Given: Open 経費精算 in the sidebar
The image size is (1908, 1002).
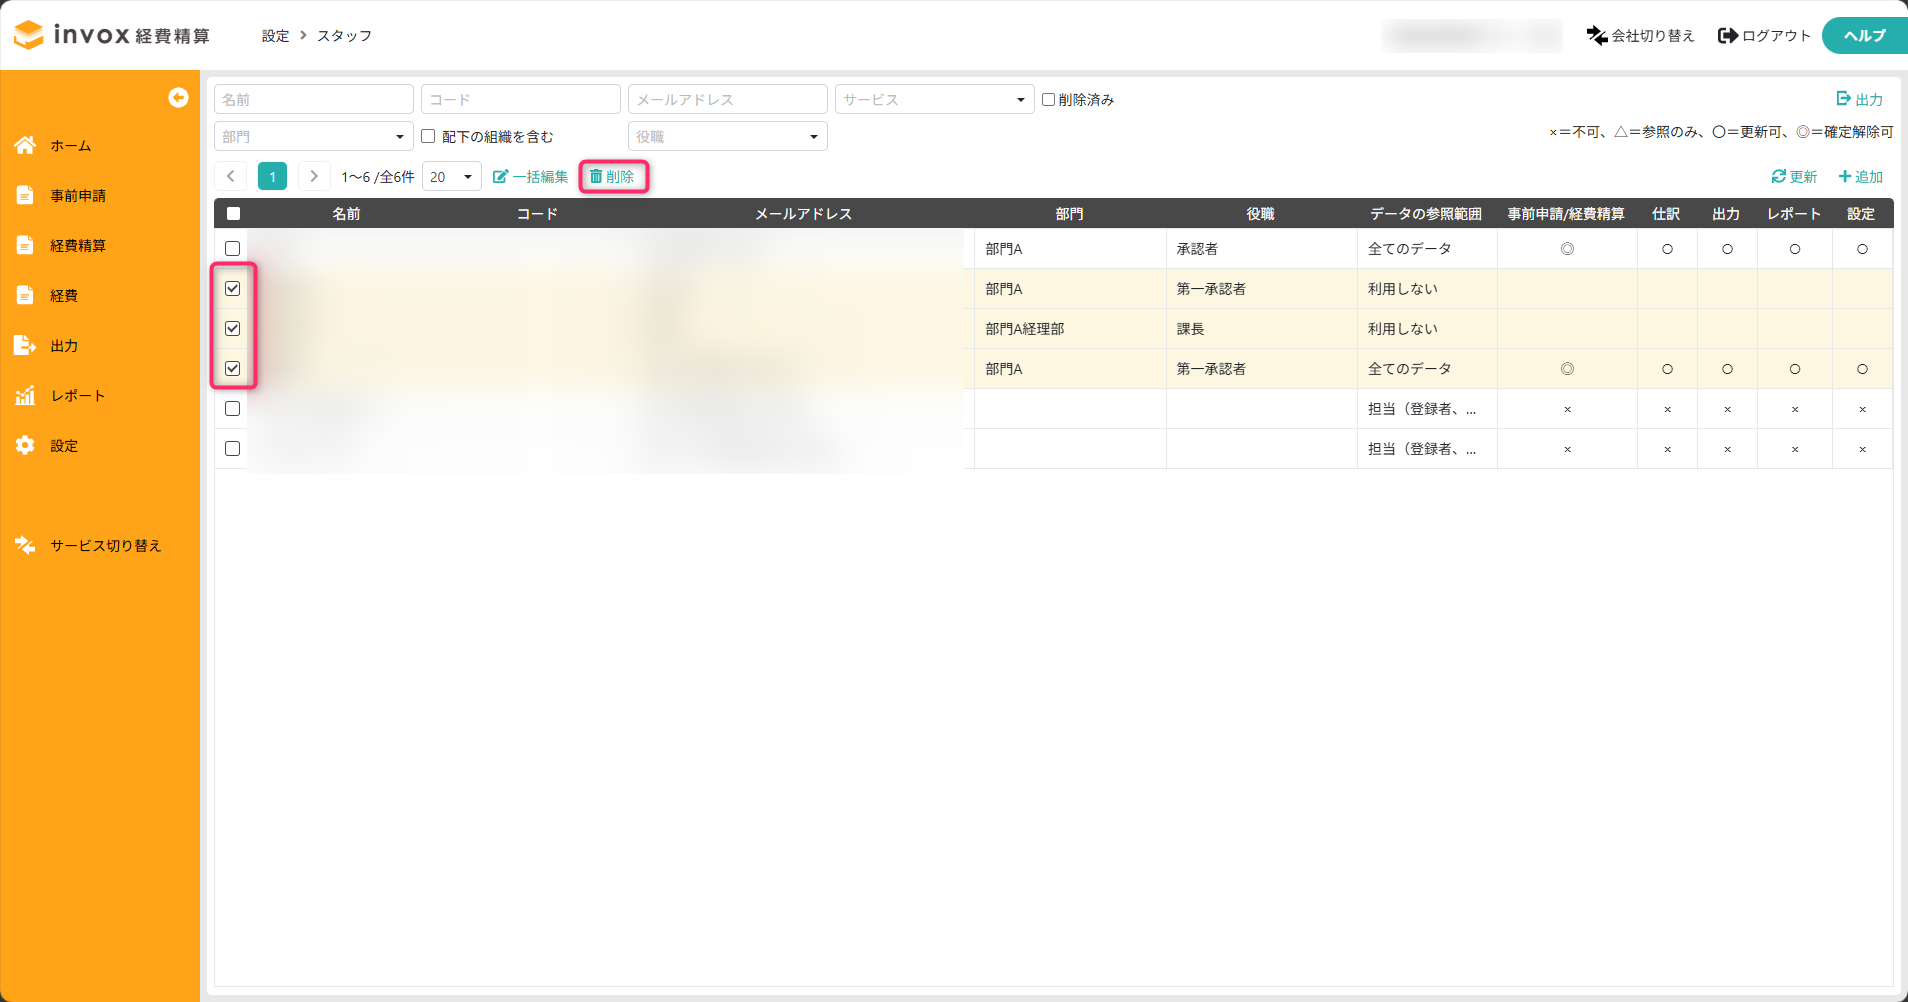Looking at the screenshot, I should coord(78,246).
